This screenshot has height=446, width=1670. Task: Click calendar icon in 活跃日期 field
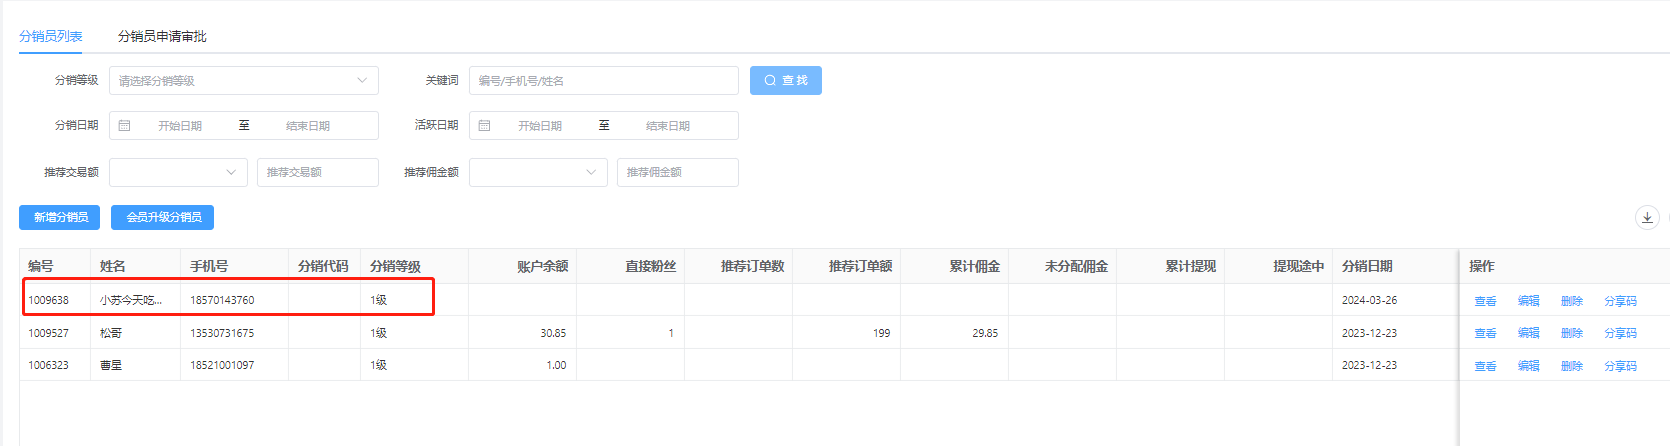(x=485, y=126)
